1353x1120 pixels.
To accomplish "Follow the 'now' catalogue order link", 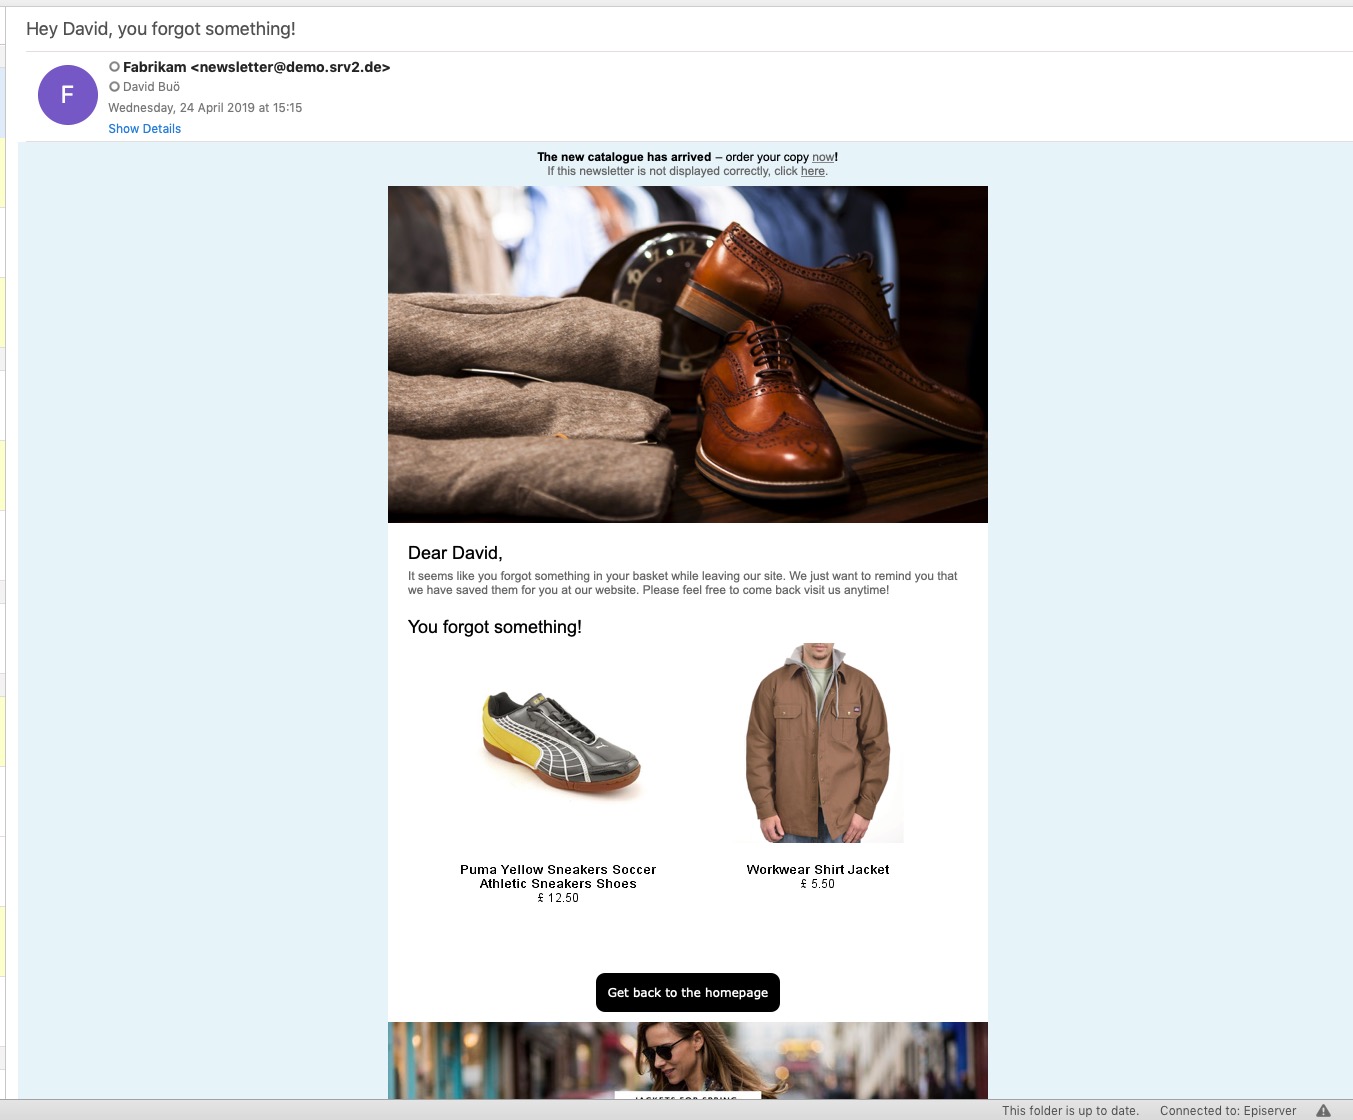I will tap(823, 157).
